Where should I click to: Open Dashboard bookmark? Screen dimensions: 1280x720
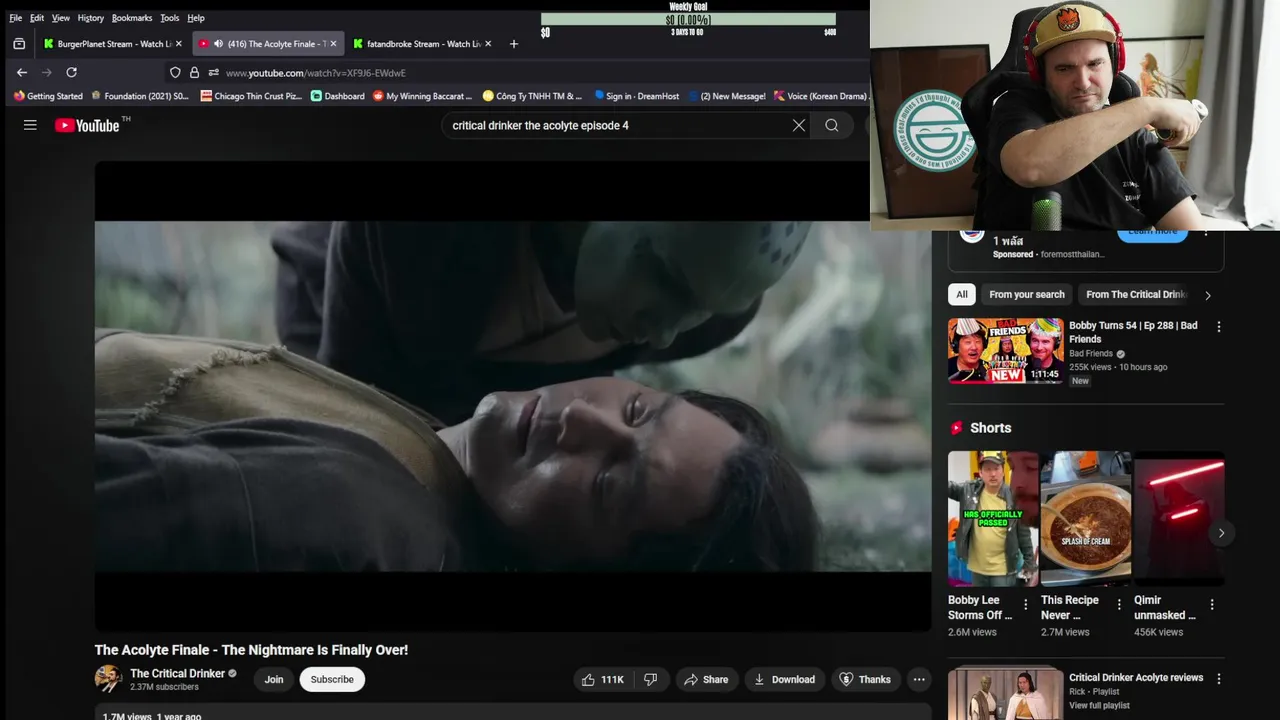pyautogui.click(x=338, y=96)
